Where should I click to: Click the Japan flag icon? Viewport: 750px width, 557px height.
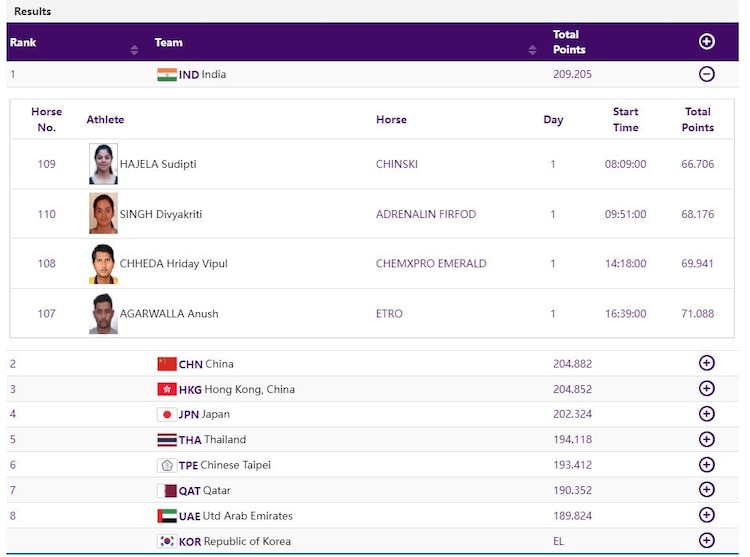166,414
